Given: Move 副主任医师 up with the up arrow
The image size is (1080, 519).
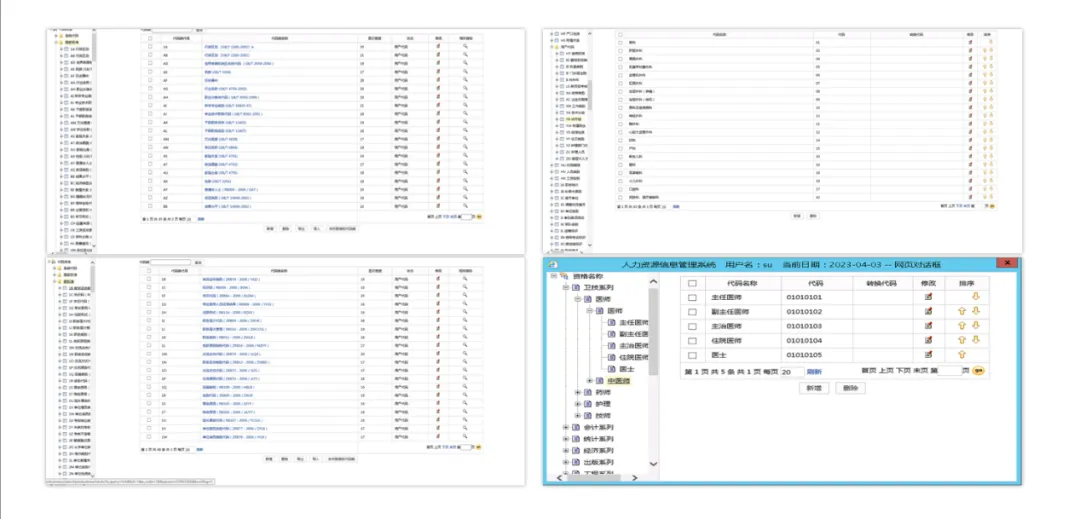Looking at the screenshot, I should [x=962, y=311].
